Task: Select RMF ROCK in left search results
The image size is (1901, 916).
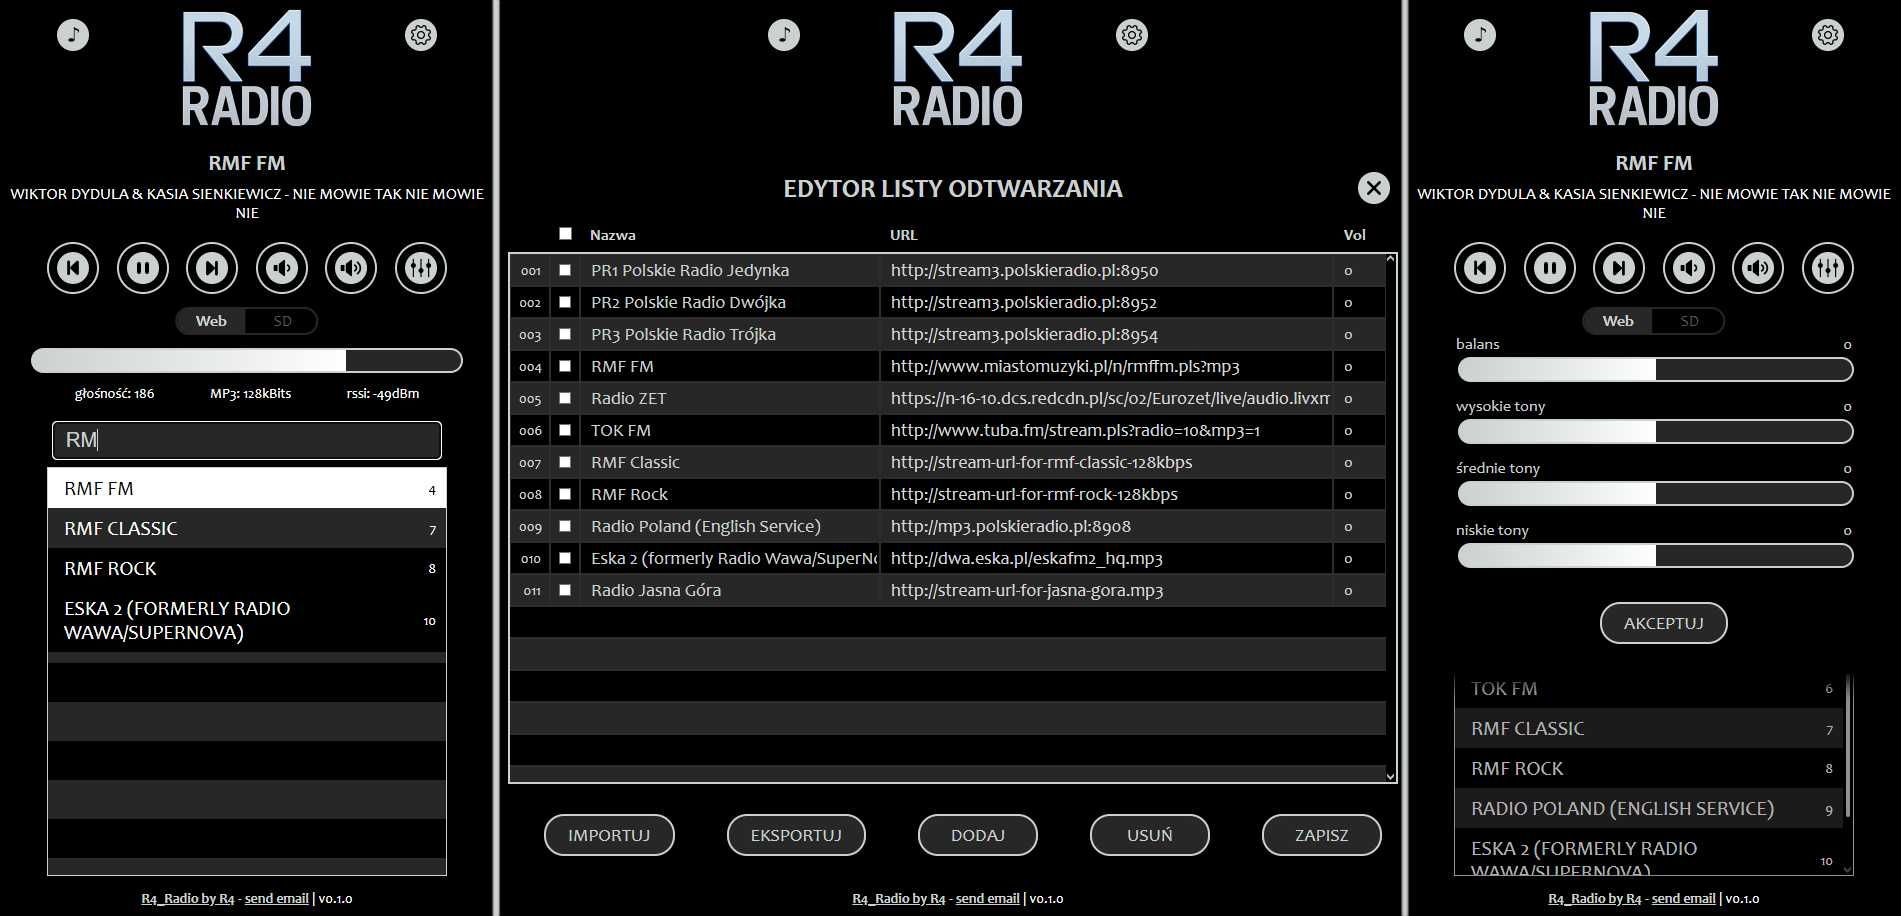Action: [247, 569]
